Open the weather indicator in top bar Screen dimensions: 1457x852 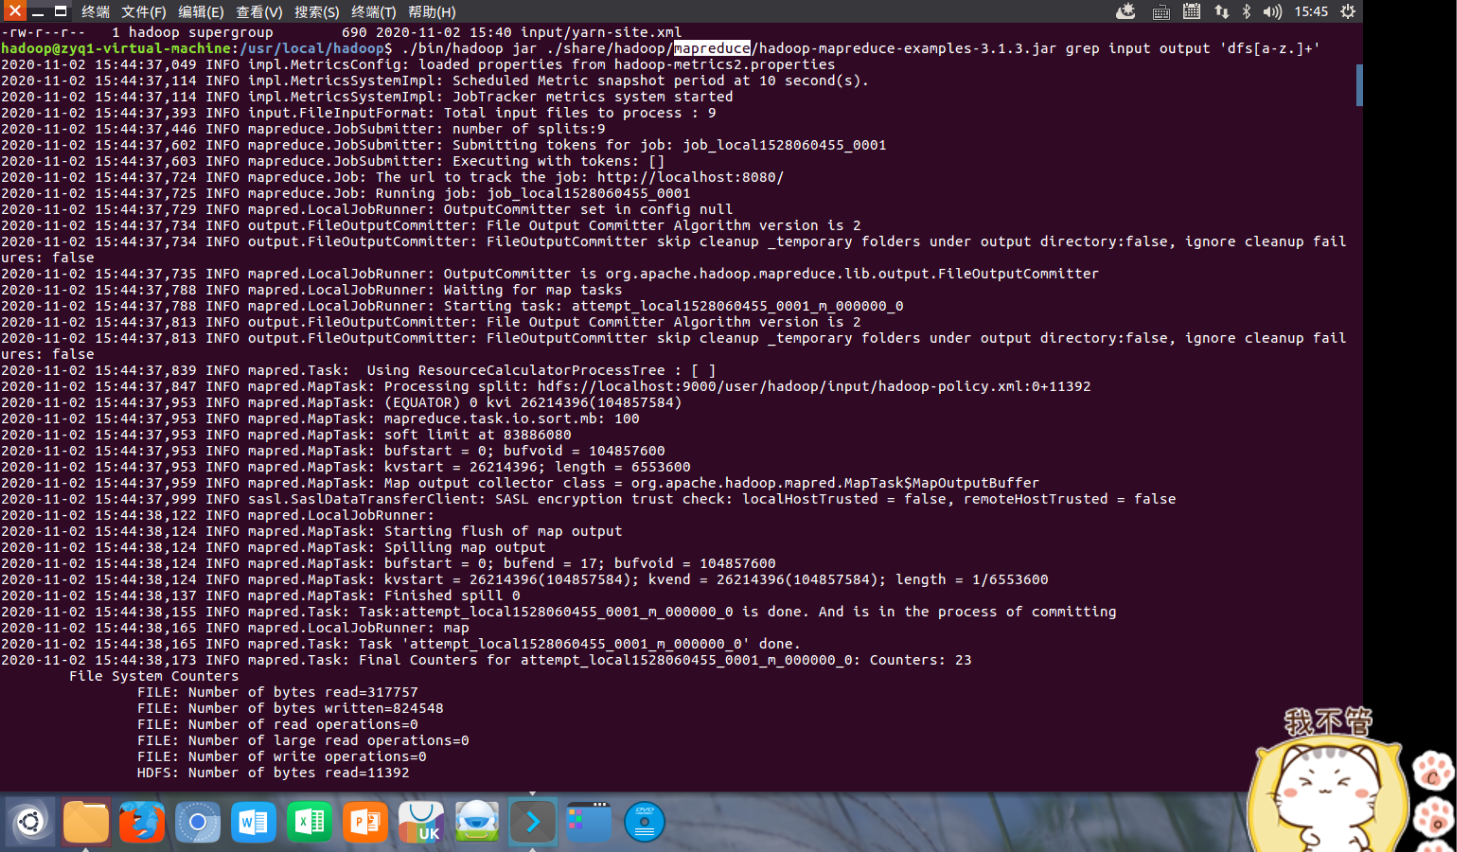point(1126,11)
